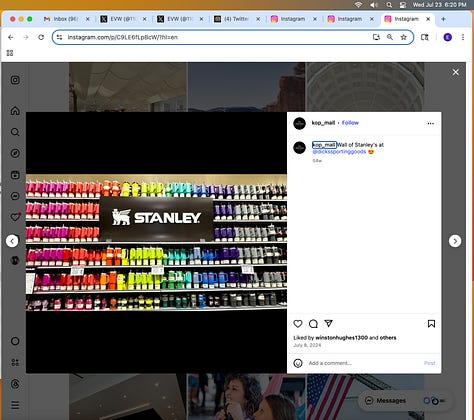Viewport: 474px width, 420px height.
Task: View others who liked the post
Action: click(388, 338)
